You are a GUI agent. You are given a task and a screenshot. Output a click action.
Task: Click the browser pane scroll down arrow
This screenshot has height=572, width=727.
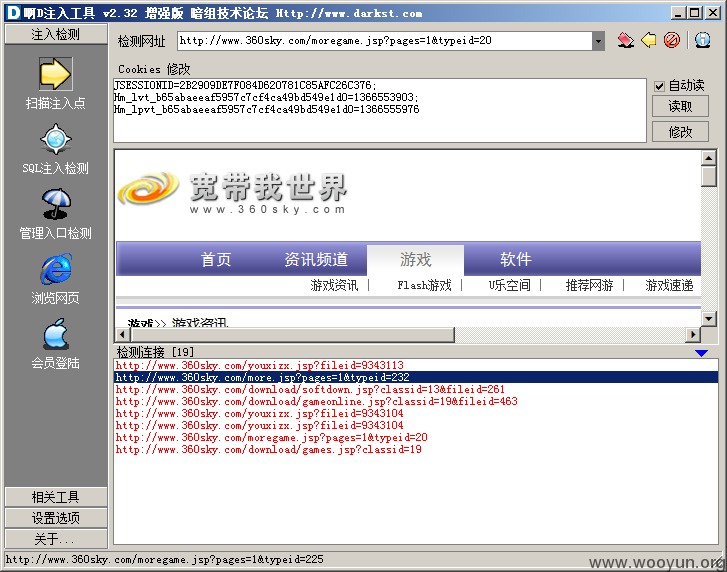click(708, 319)
